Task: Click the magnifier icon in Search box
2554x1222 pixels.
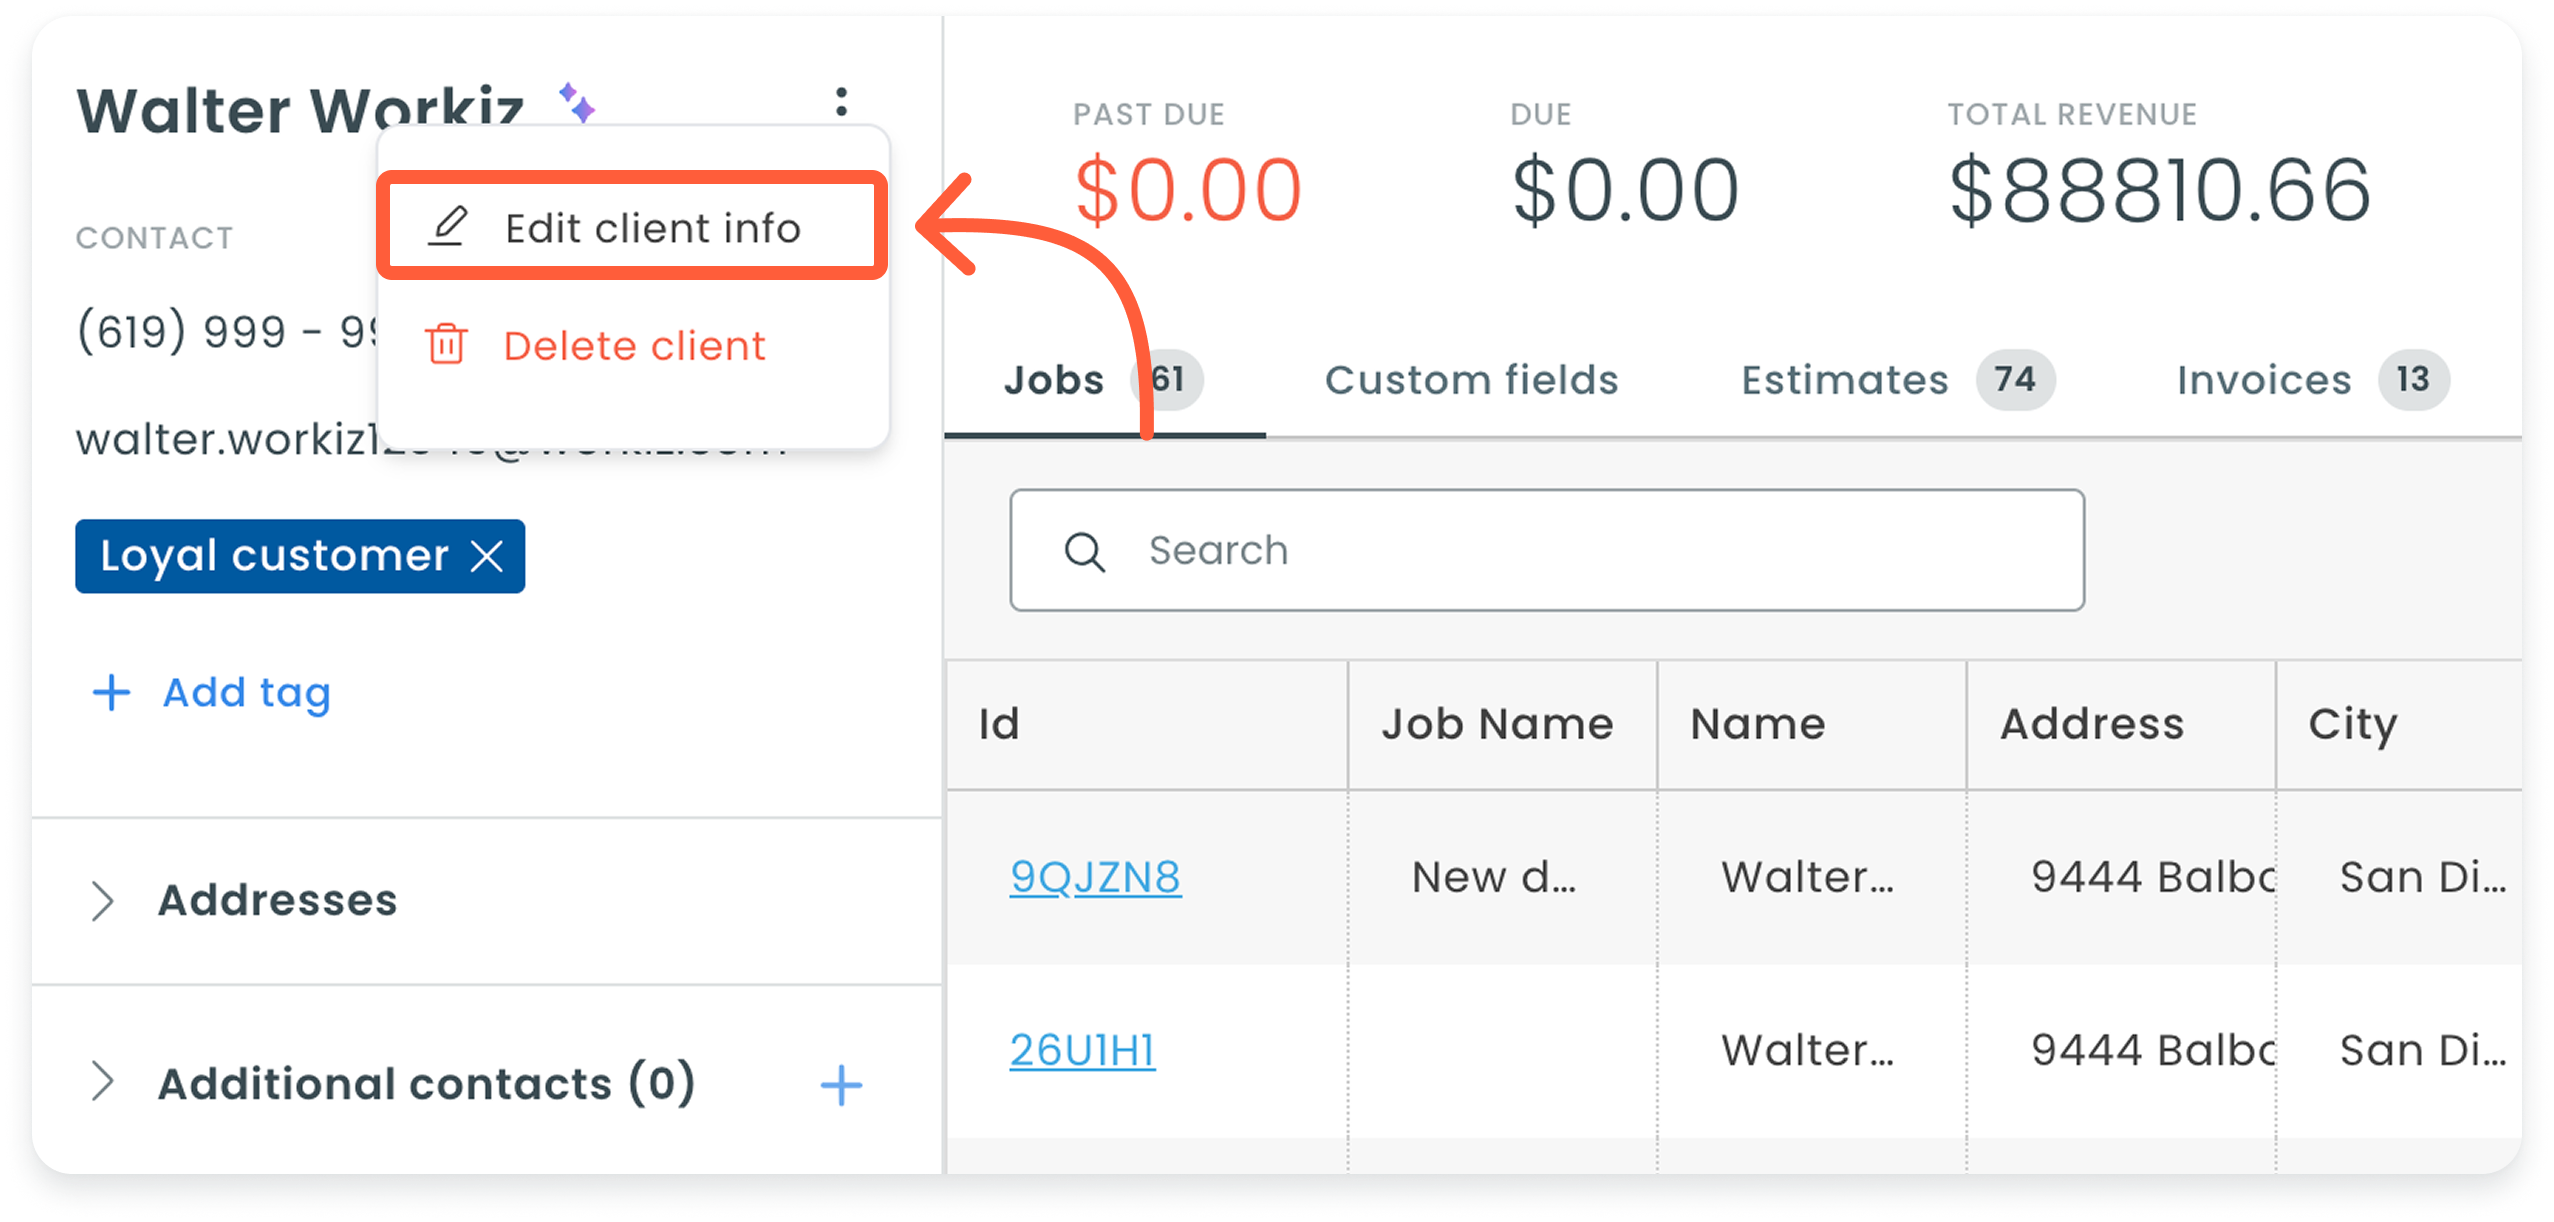Action: click(x=1084, y=551)
